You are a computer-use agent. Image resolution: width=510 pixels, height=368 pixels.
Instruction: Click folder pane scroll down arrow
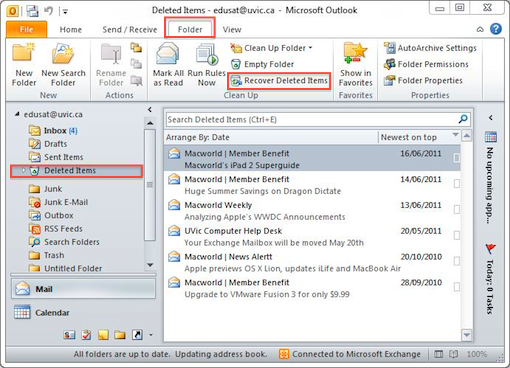tap(150, 265)
